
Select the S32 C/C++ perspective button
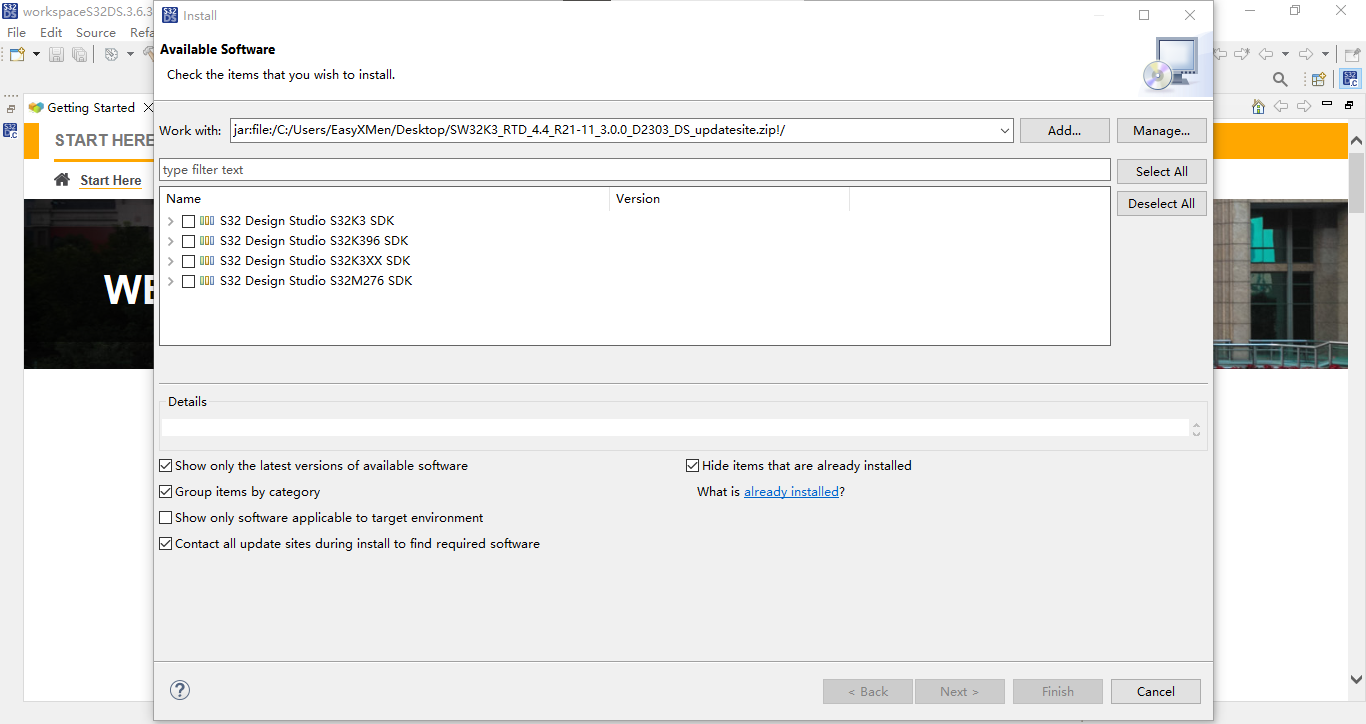[x=1350, y=80]
